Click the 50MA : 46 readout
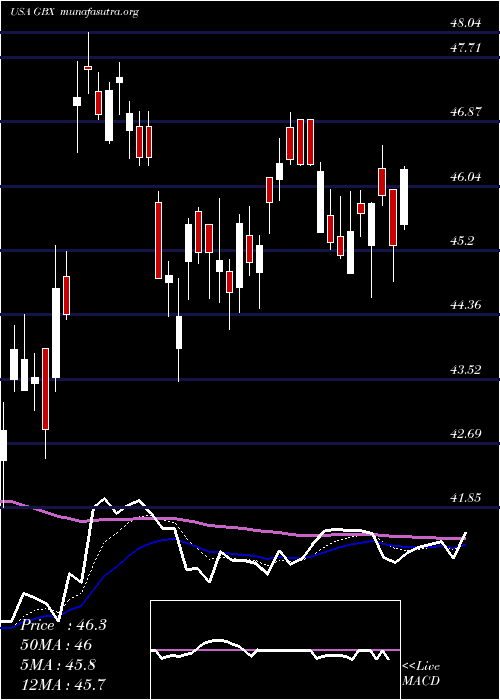 click(56, 645)
